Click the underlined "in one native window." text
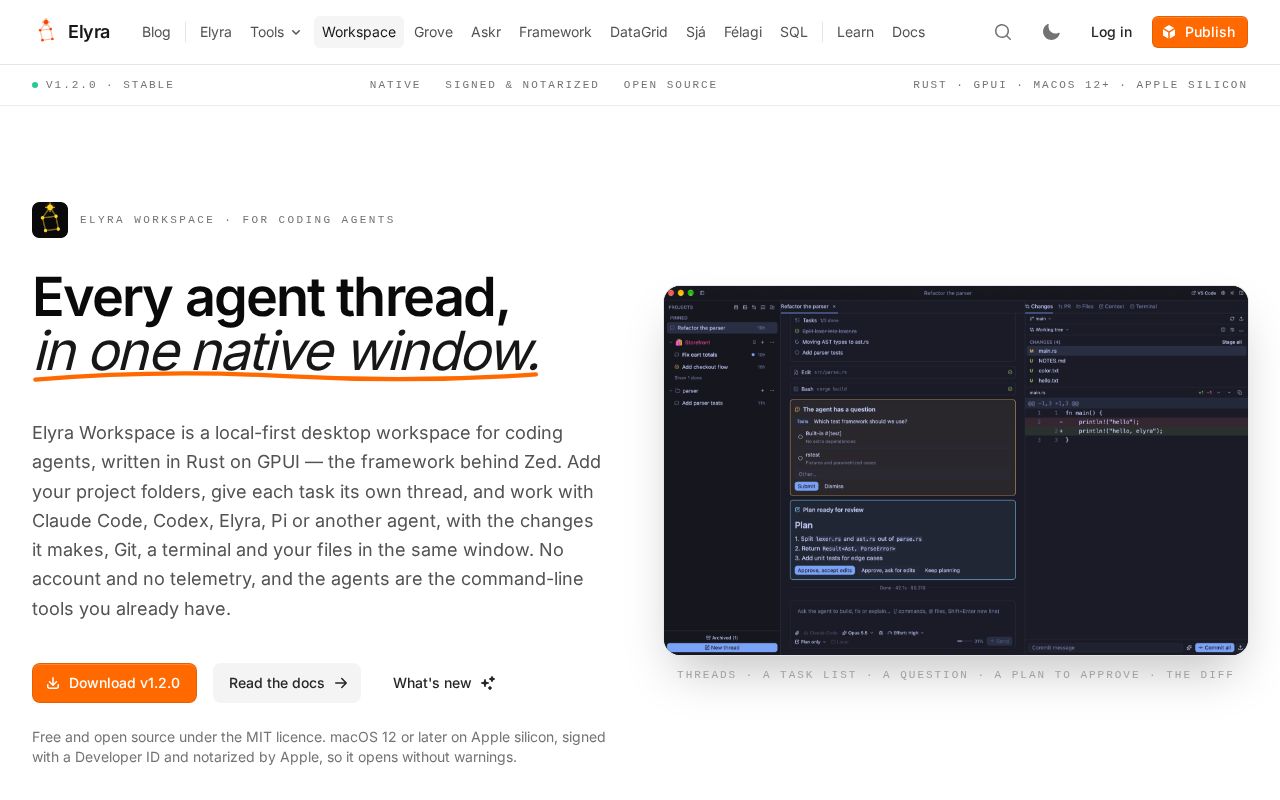 (x=286, y=352)
